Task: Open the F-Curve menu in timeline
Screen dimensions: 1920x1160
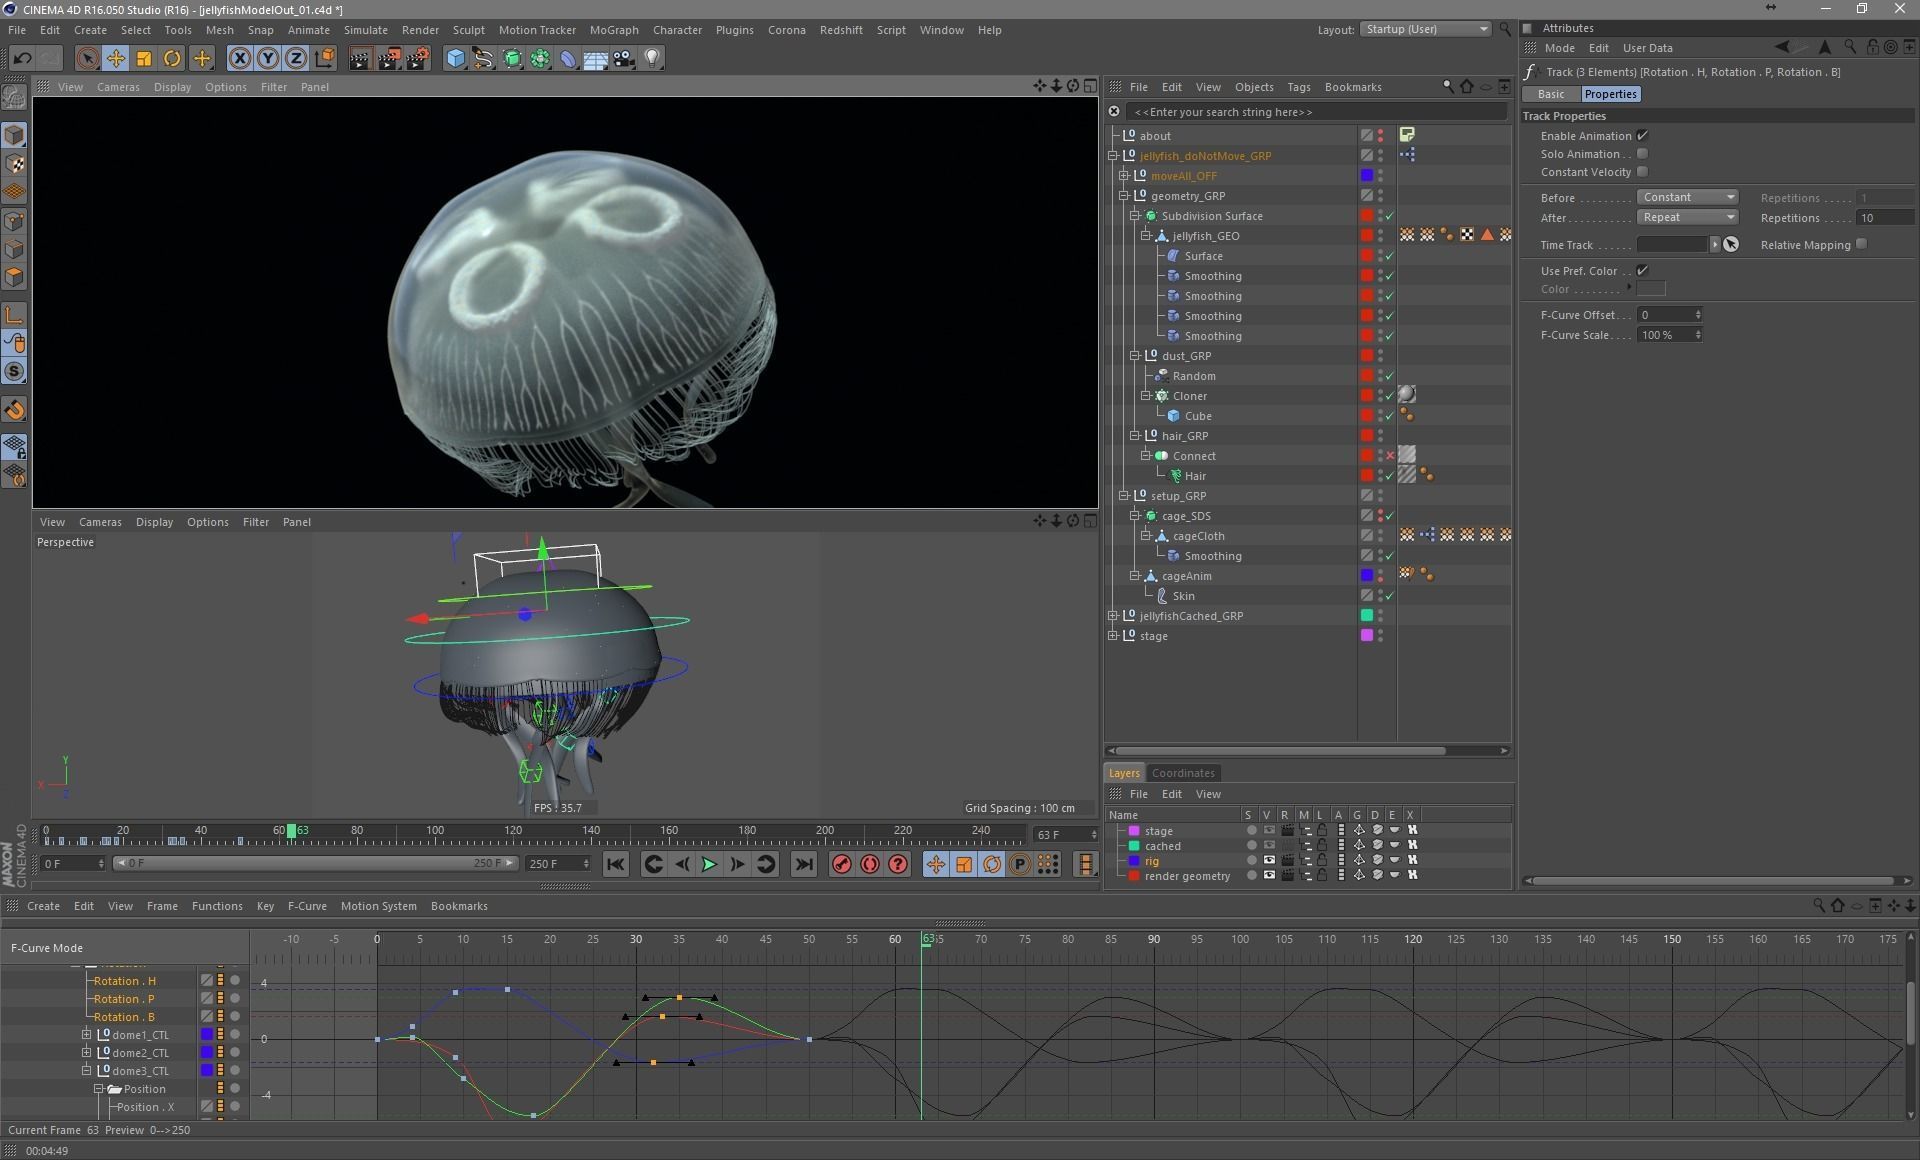Action: (x=307, y=906)
